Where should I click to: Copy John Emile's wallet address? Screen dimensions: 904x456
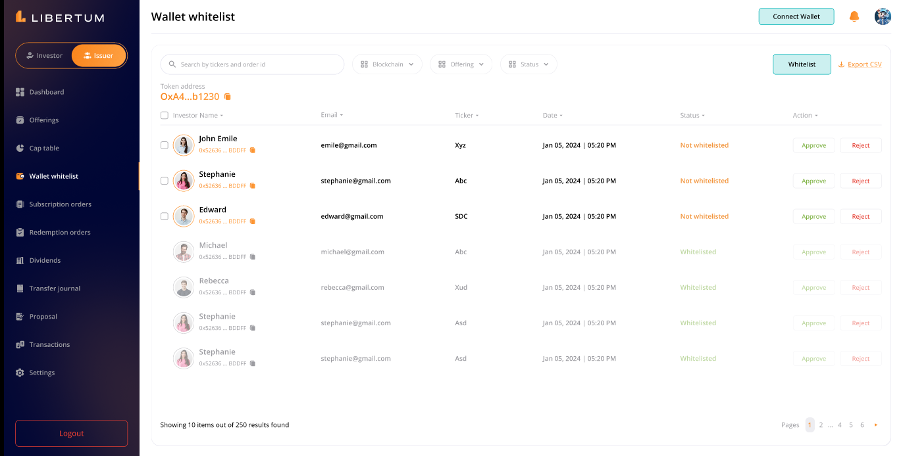(x=253, y=150)
